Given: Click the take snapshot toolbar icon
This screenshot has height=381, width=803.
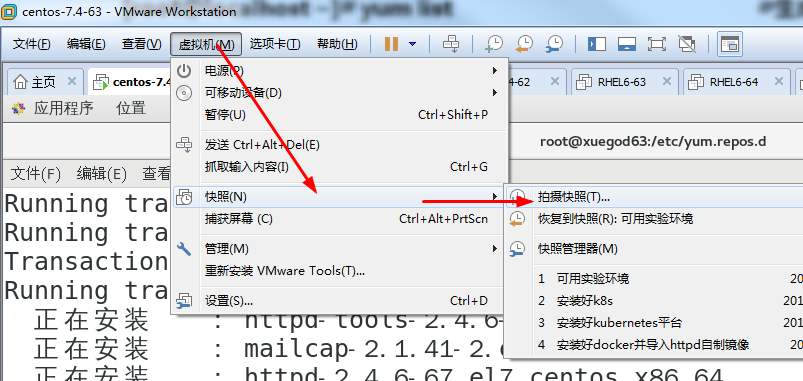Looking at the screenshot, I should click(494, 44).
